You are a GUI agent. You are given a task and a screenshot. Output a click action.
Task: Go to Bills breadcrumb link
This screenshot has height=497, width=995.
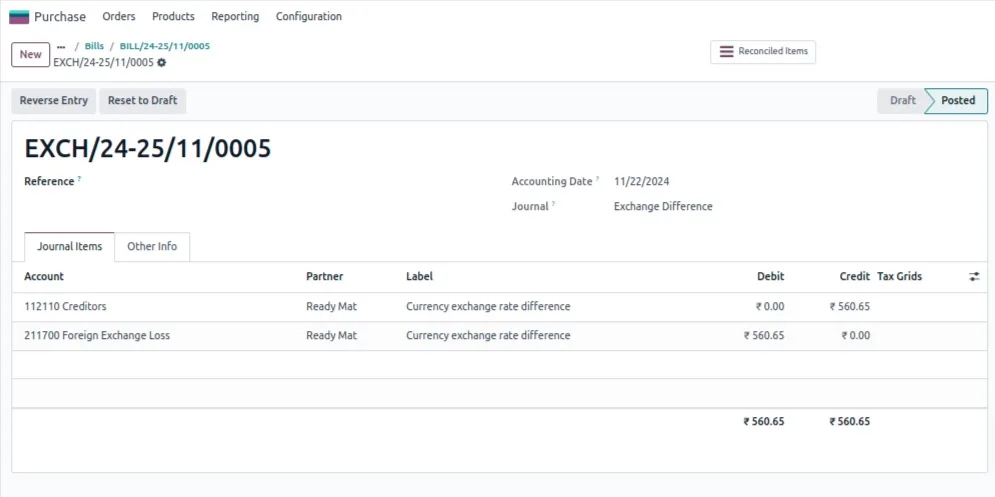(95, 46)
